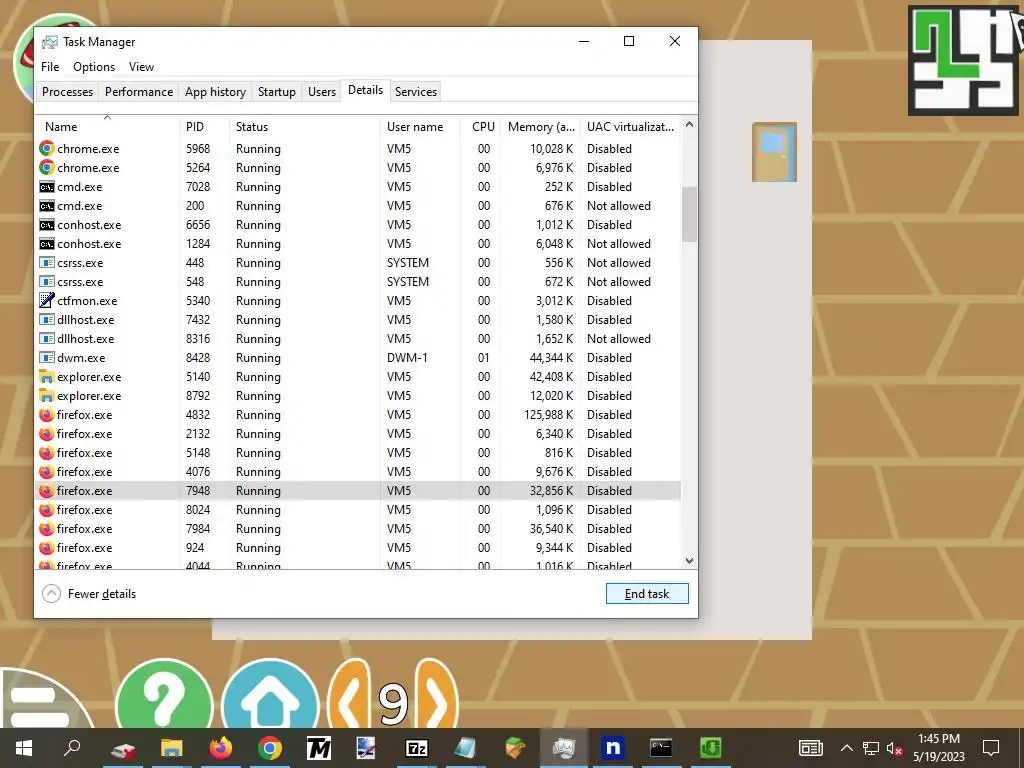Sort by the Memory column header
The height and width of the screenshot is (768, 1024).
(541, 127)
